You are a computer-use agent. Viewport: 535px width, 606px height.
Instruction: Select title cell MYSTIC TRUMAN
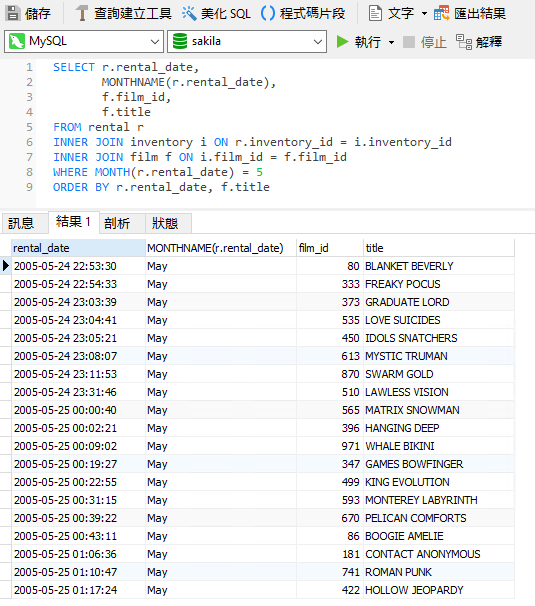pyautogui.click(x=439, y=356)
